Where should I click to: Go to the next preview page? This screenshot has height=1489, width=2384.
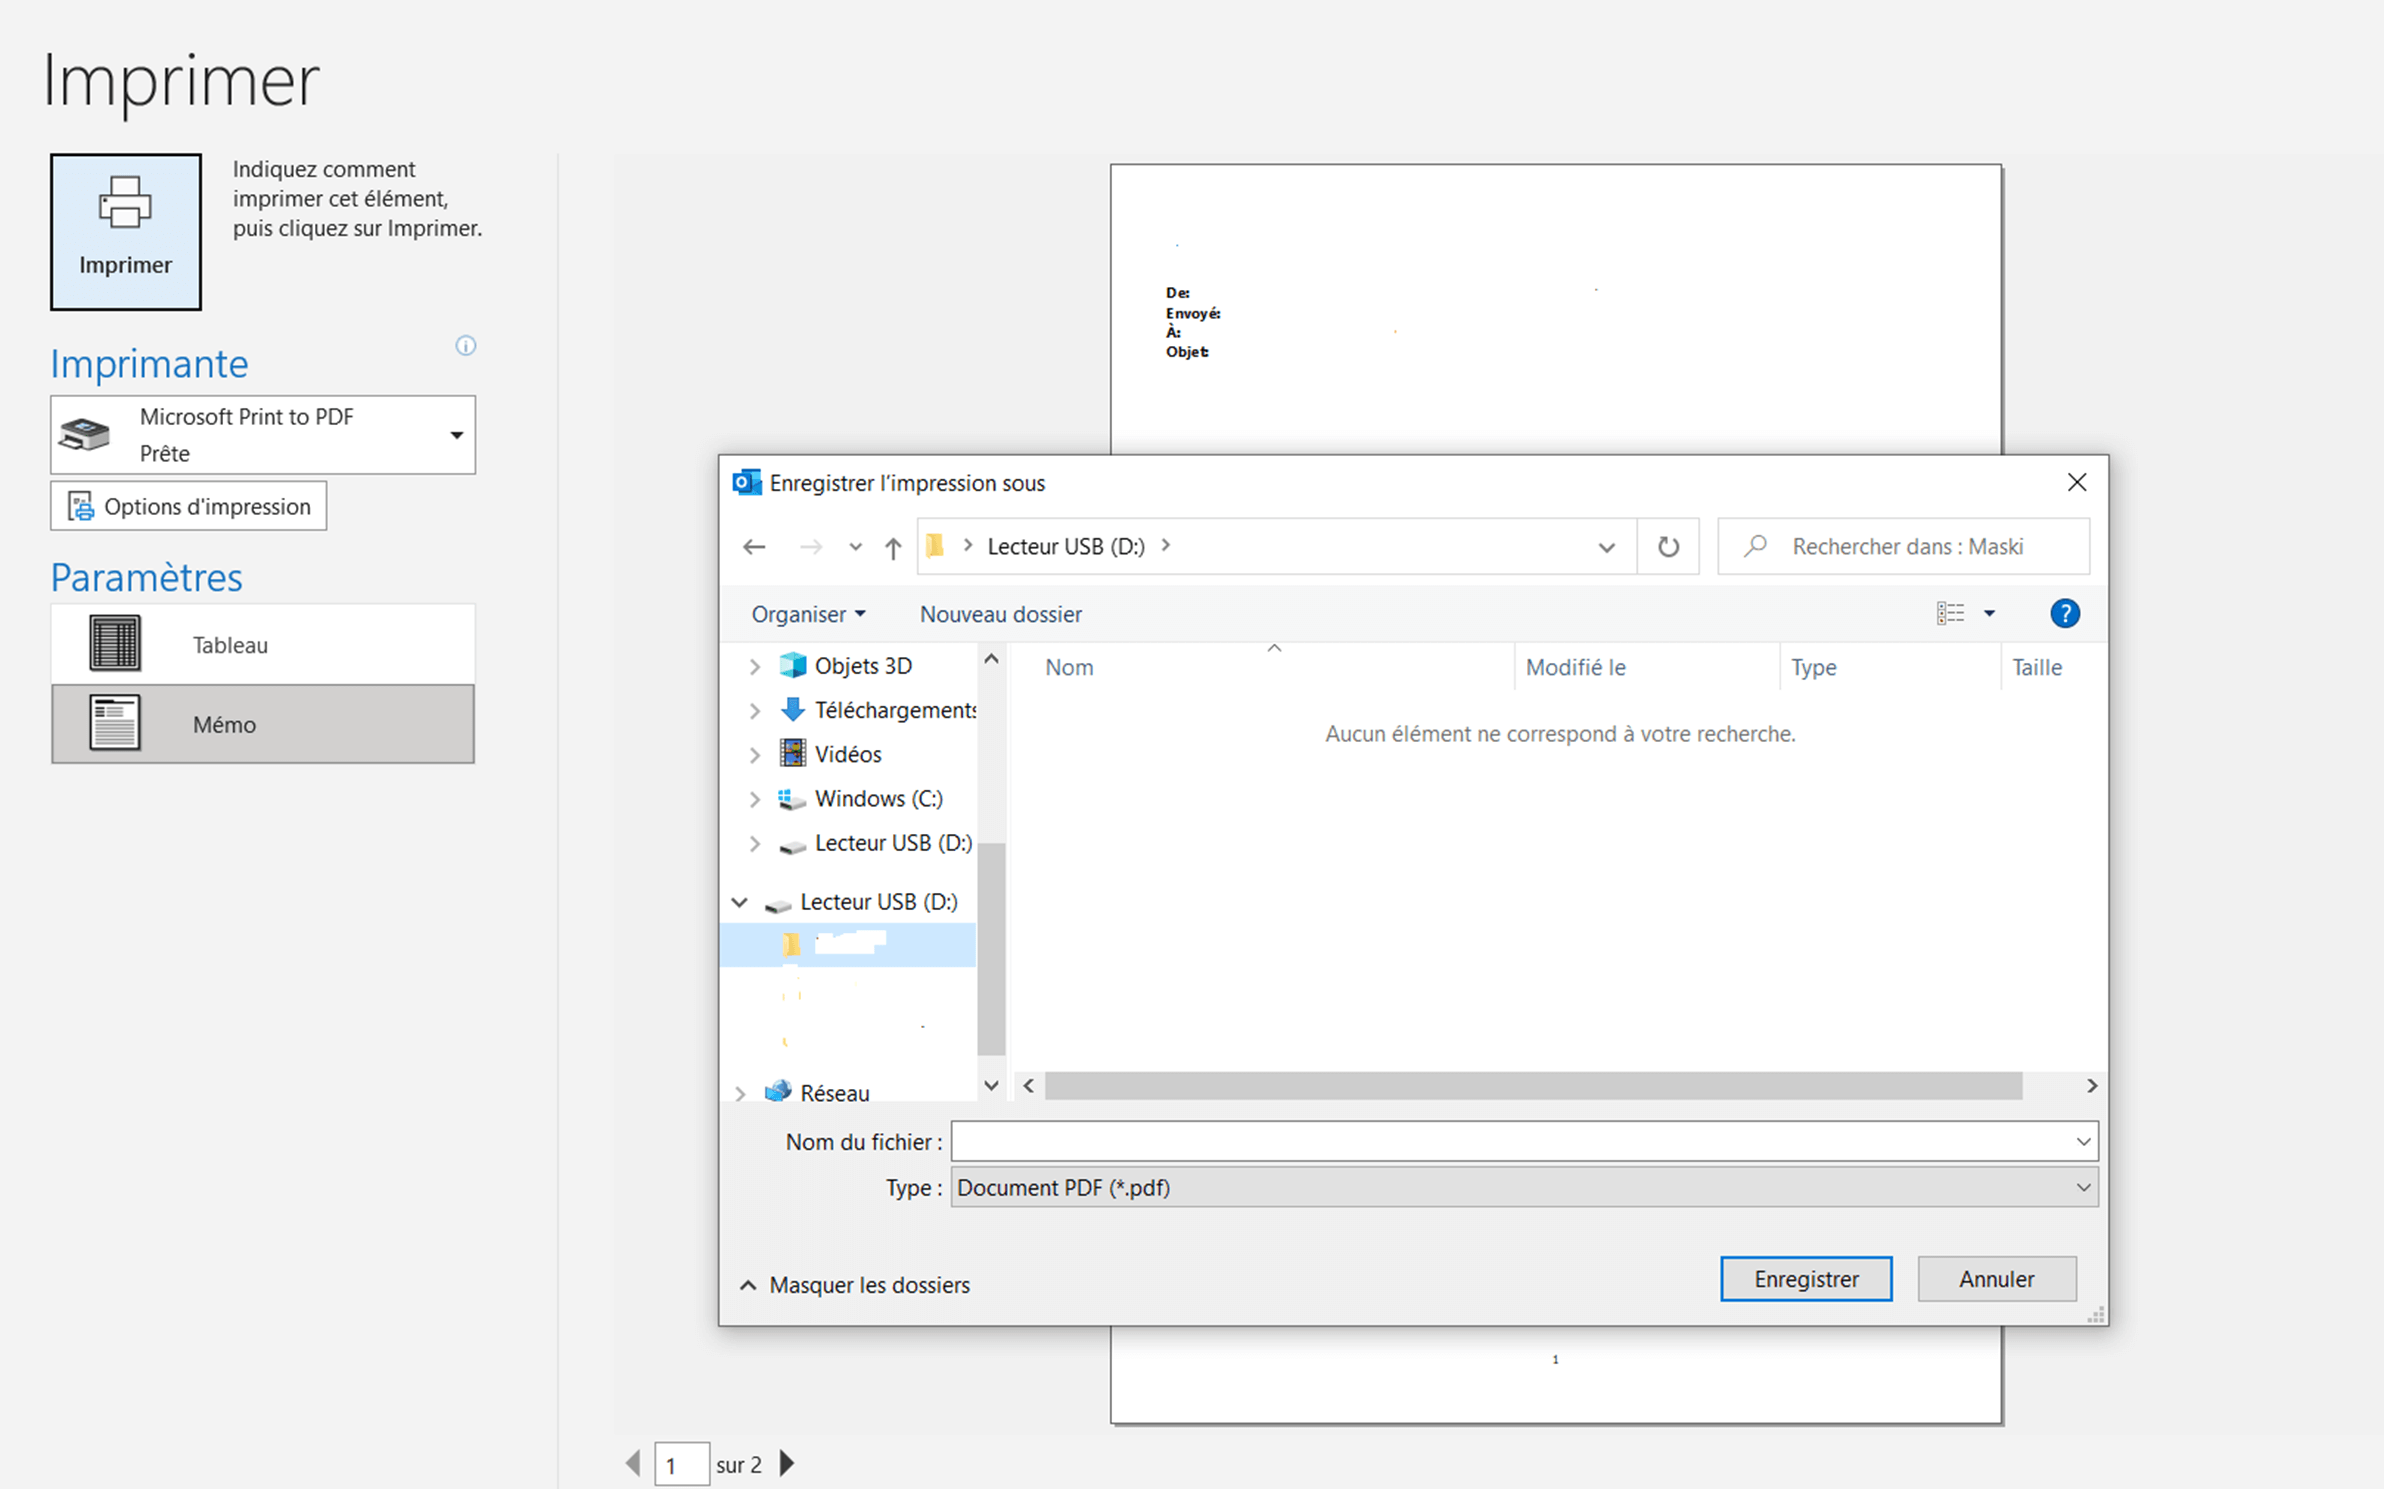tap(787, 1463)
